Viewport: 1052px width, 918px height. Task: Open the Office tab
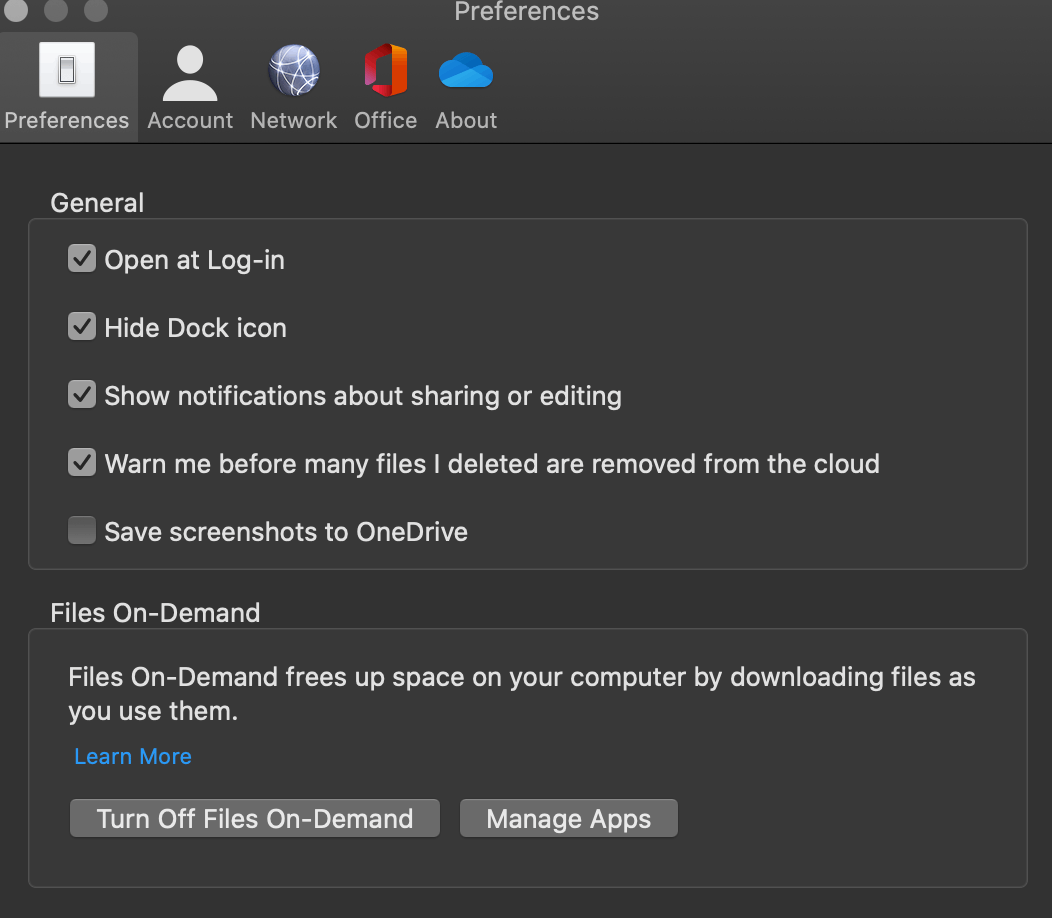point(385,85)
